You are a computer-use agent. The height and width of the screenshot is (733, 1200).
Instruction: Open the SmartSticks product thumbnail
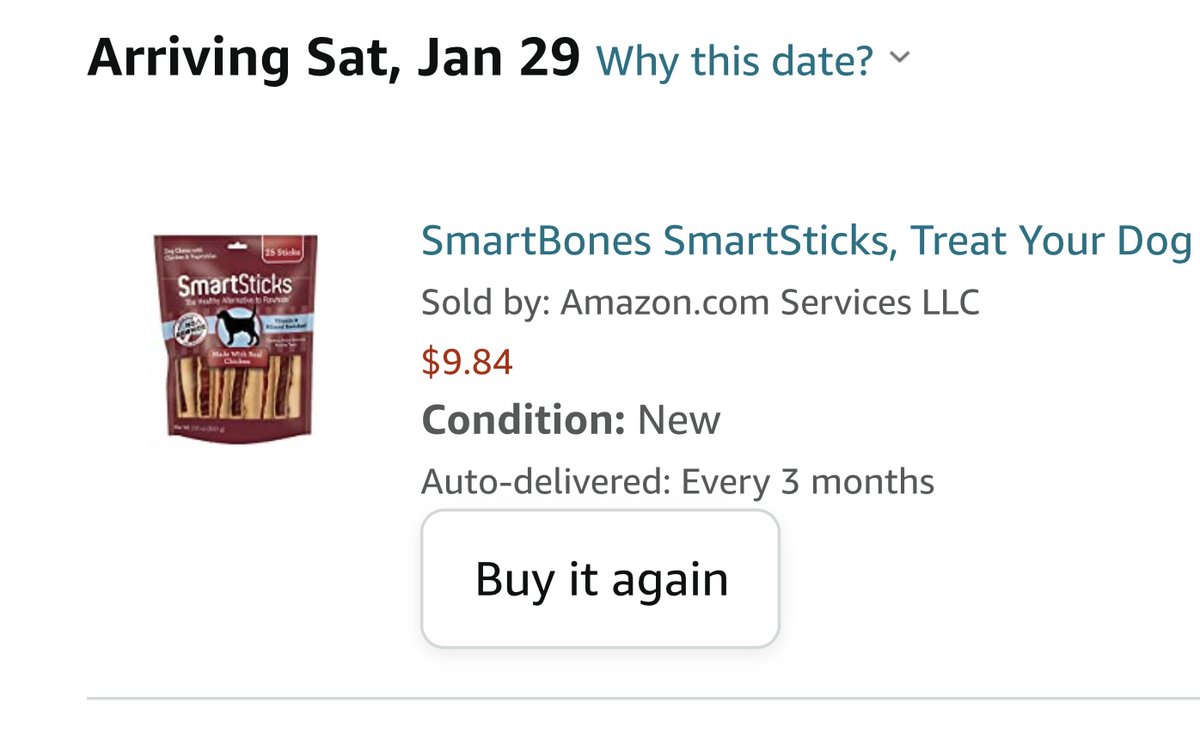pos(235,341)
